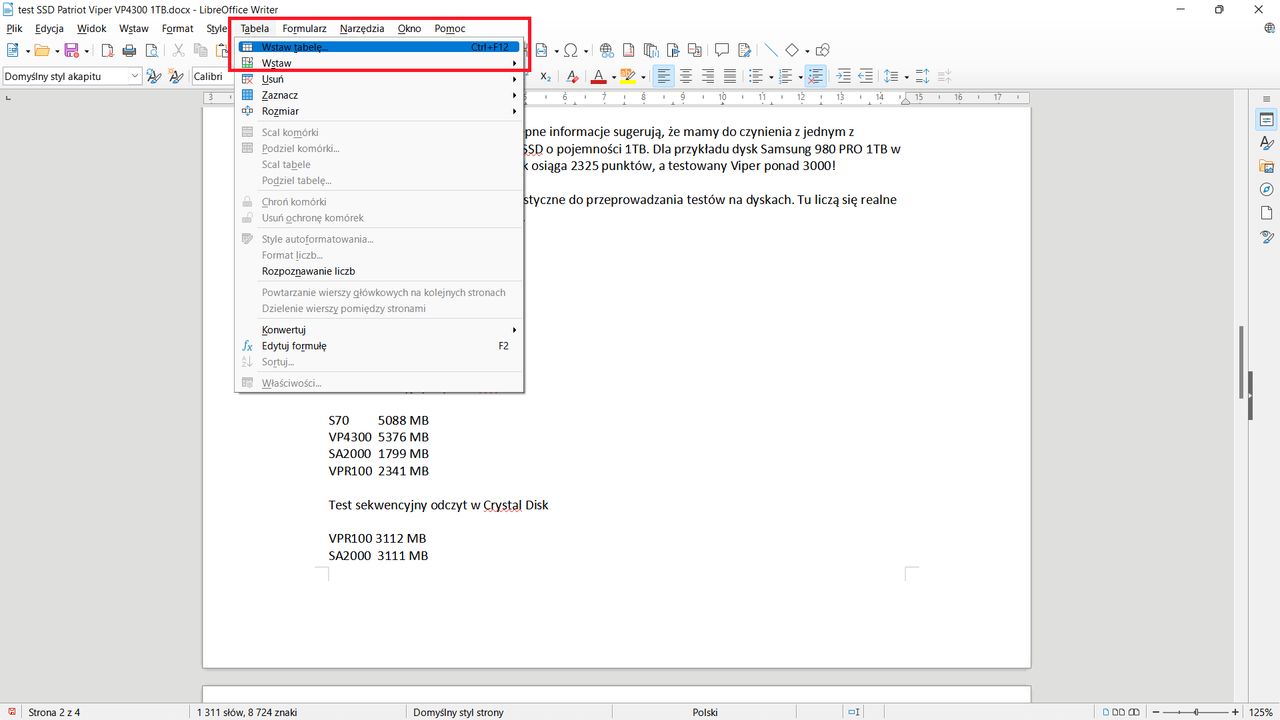Toggle the unordered bullet list
1280x720 pixels.
point(757,76)
